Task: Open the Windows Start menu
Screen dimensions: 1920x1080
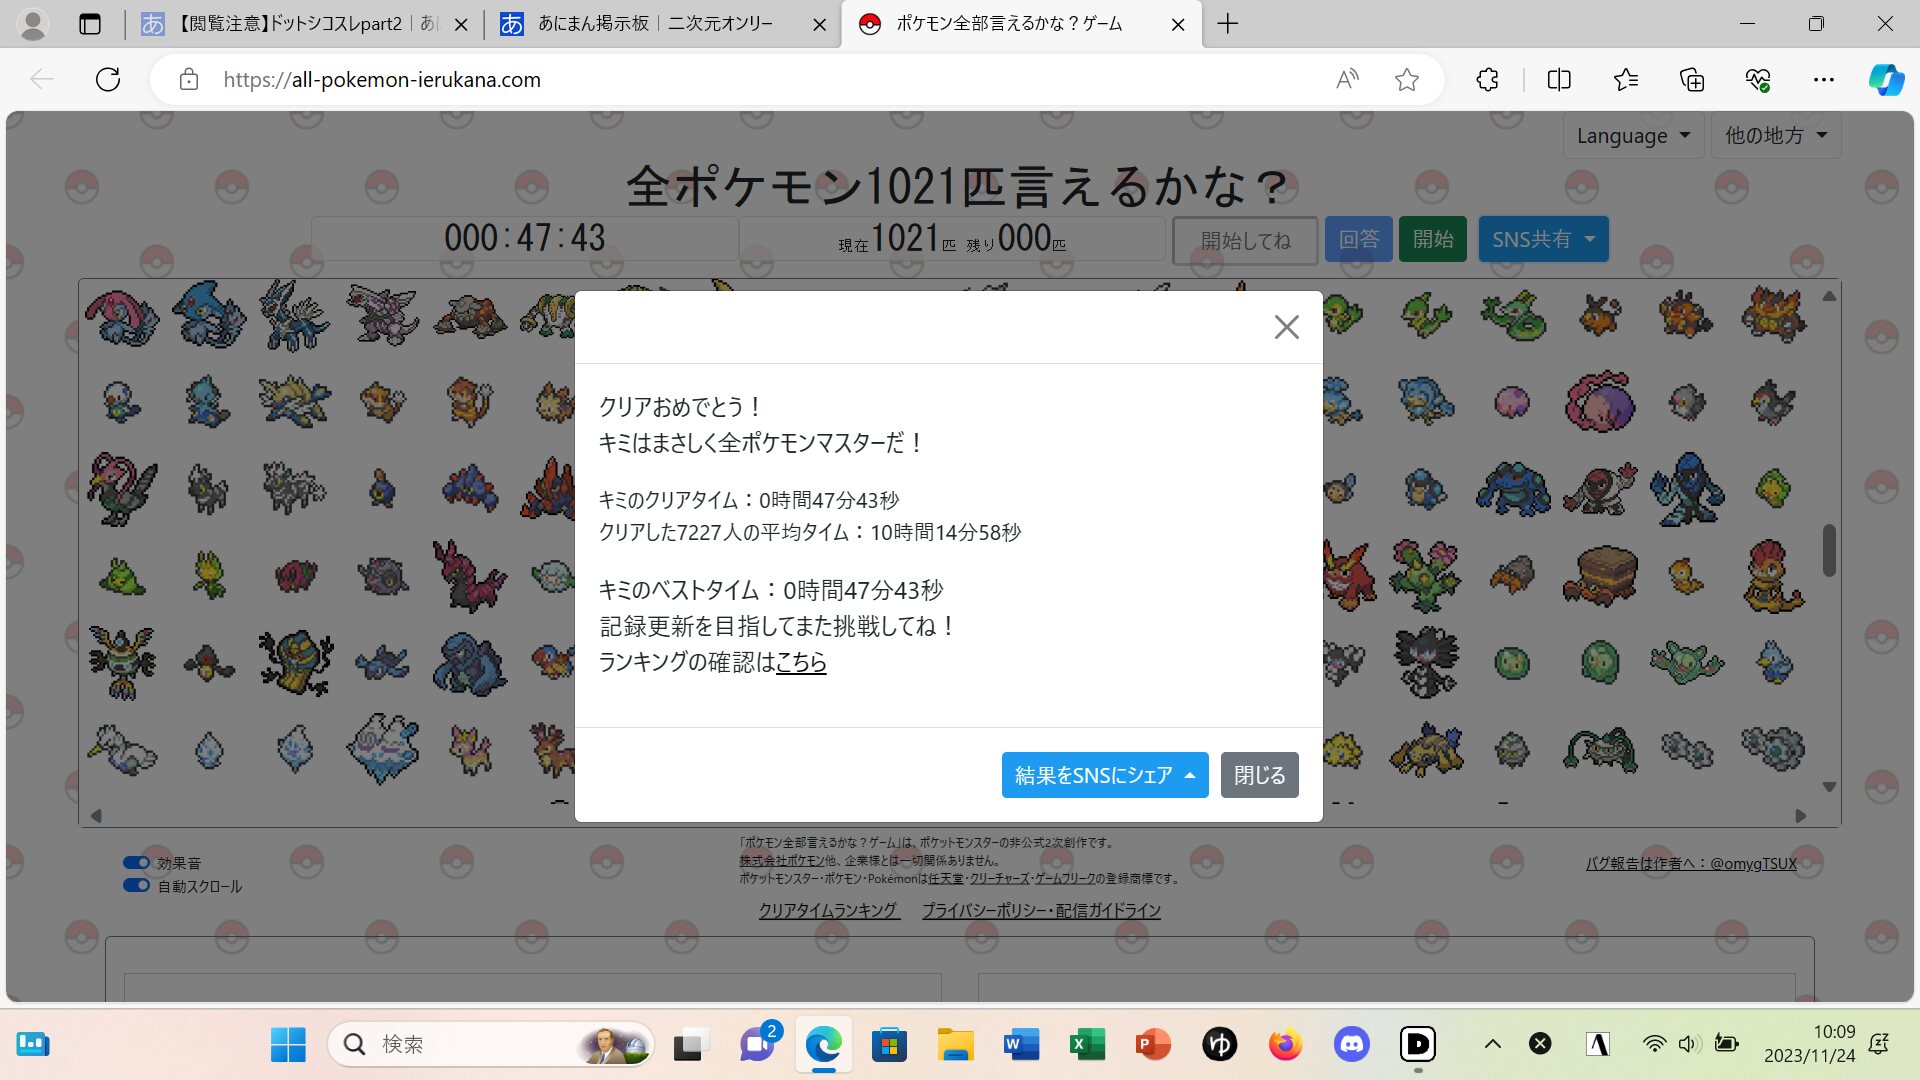Action: pos(288,1045)
